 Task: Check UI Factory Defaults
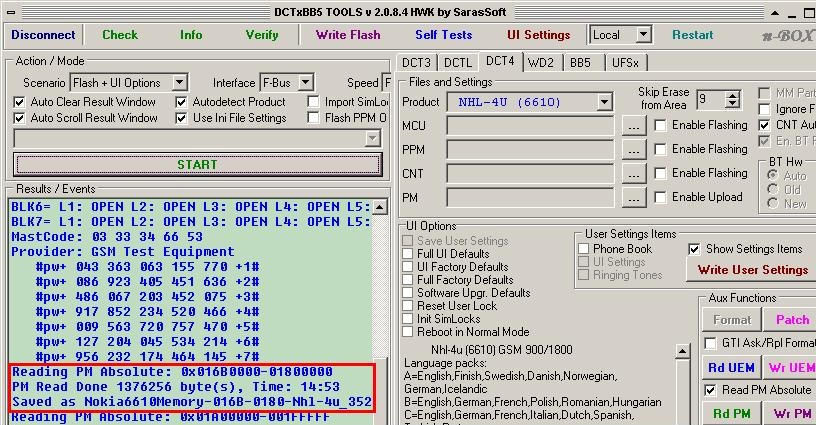(x=408, y=267)
